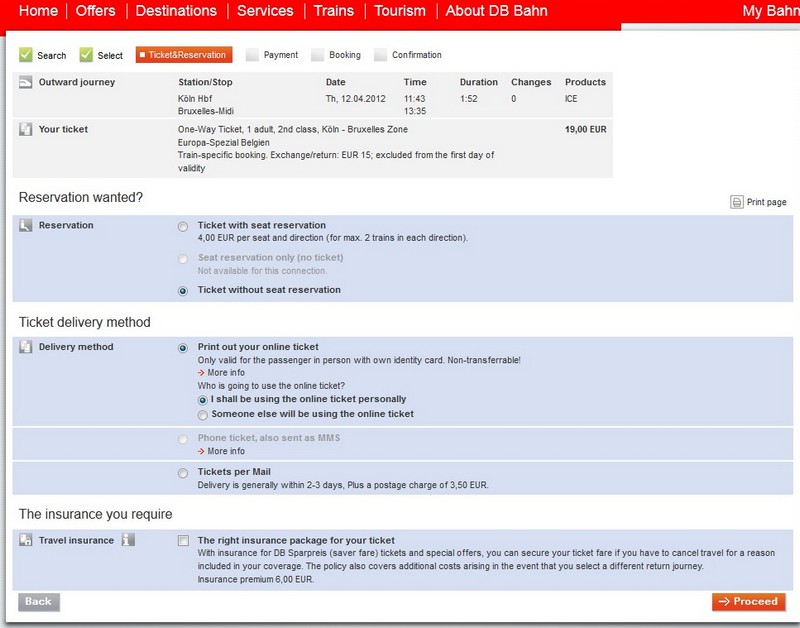Click the date Th, 12.04.2012
The height and width of the screenshot is (628, 800).
click(x=356, y=98)
